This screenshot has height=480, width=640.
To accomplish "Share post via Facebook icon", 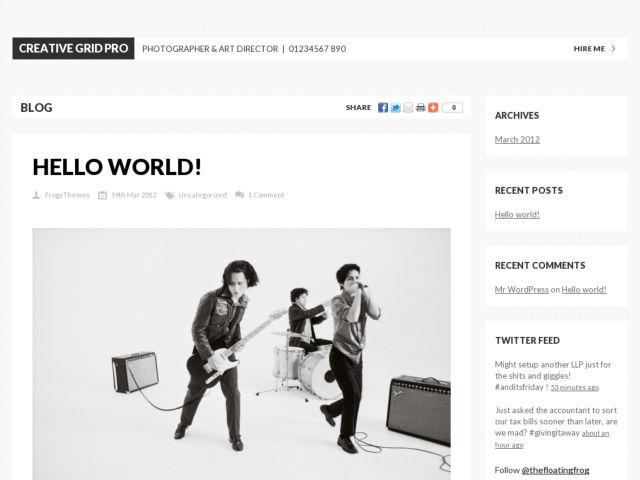I will 382,107.
